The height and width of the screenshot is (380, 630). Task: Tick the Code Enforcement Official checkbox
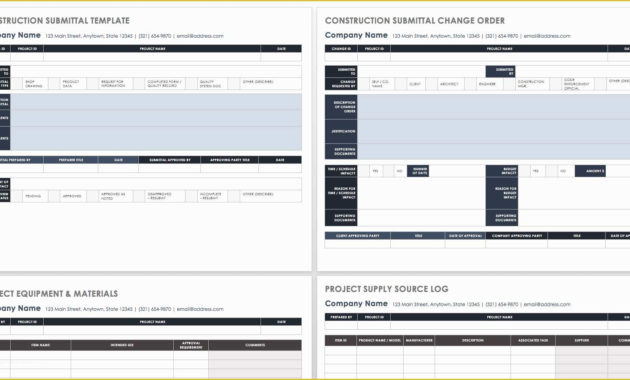556,84
